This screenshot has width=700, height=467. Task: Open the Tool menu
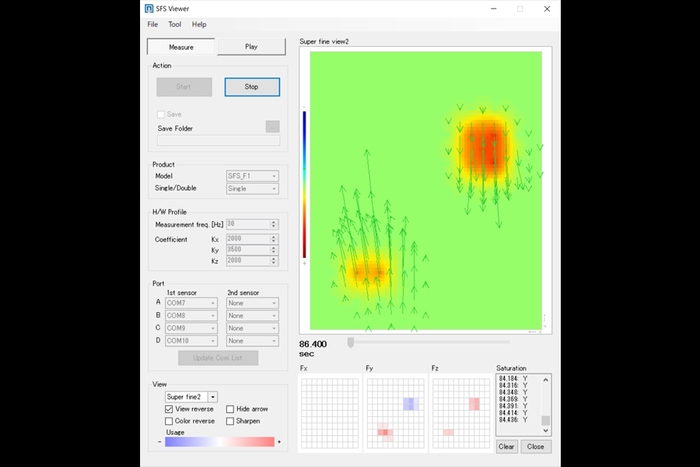pos(175,24)
